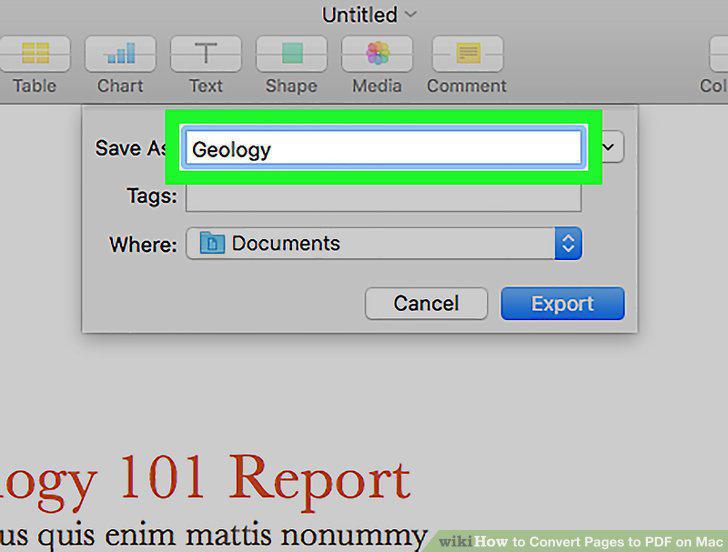Add a Comment from the toolbar

click(468, 54)
